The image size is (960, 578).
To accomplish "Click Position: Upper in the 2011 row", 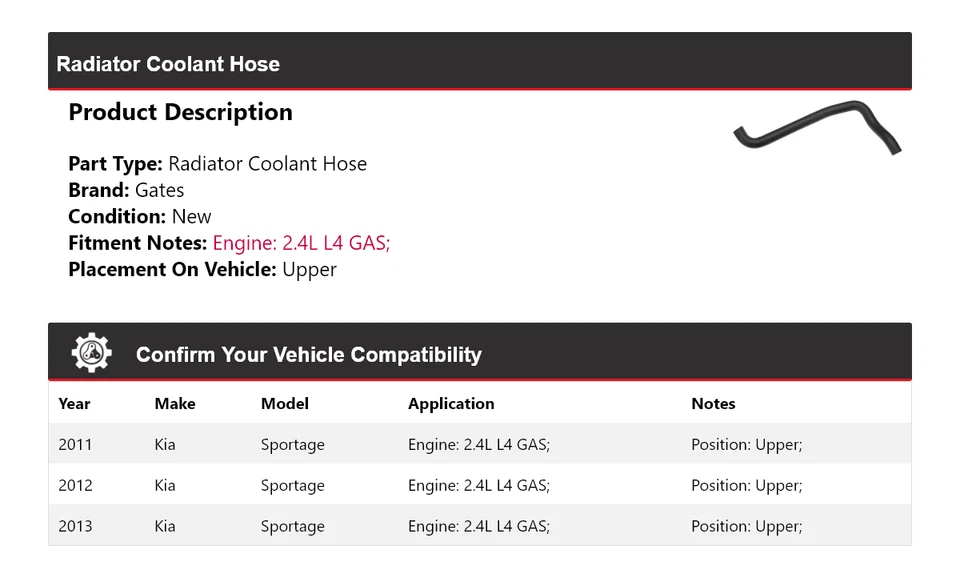I will pyautogui.click(x=746, y=445).
